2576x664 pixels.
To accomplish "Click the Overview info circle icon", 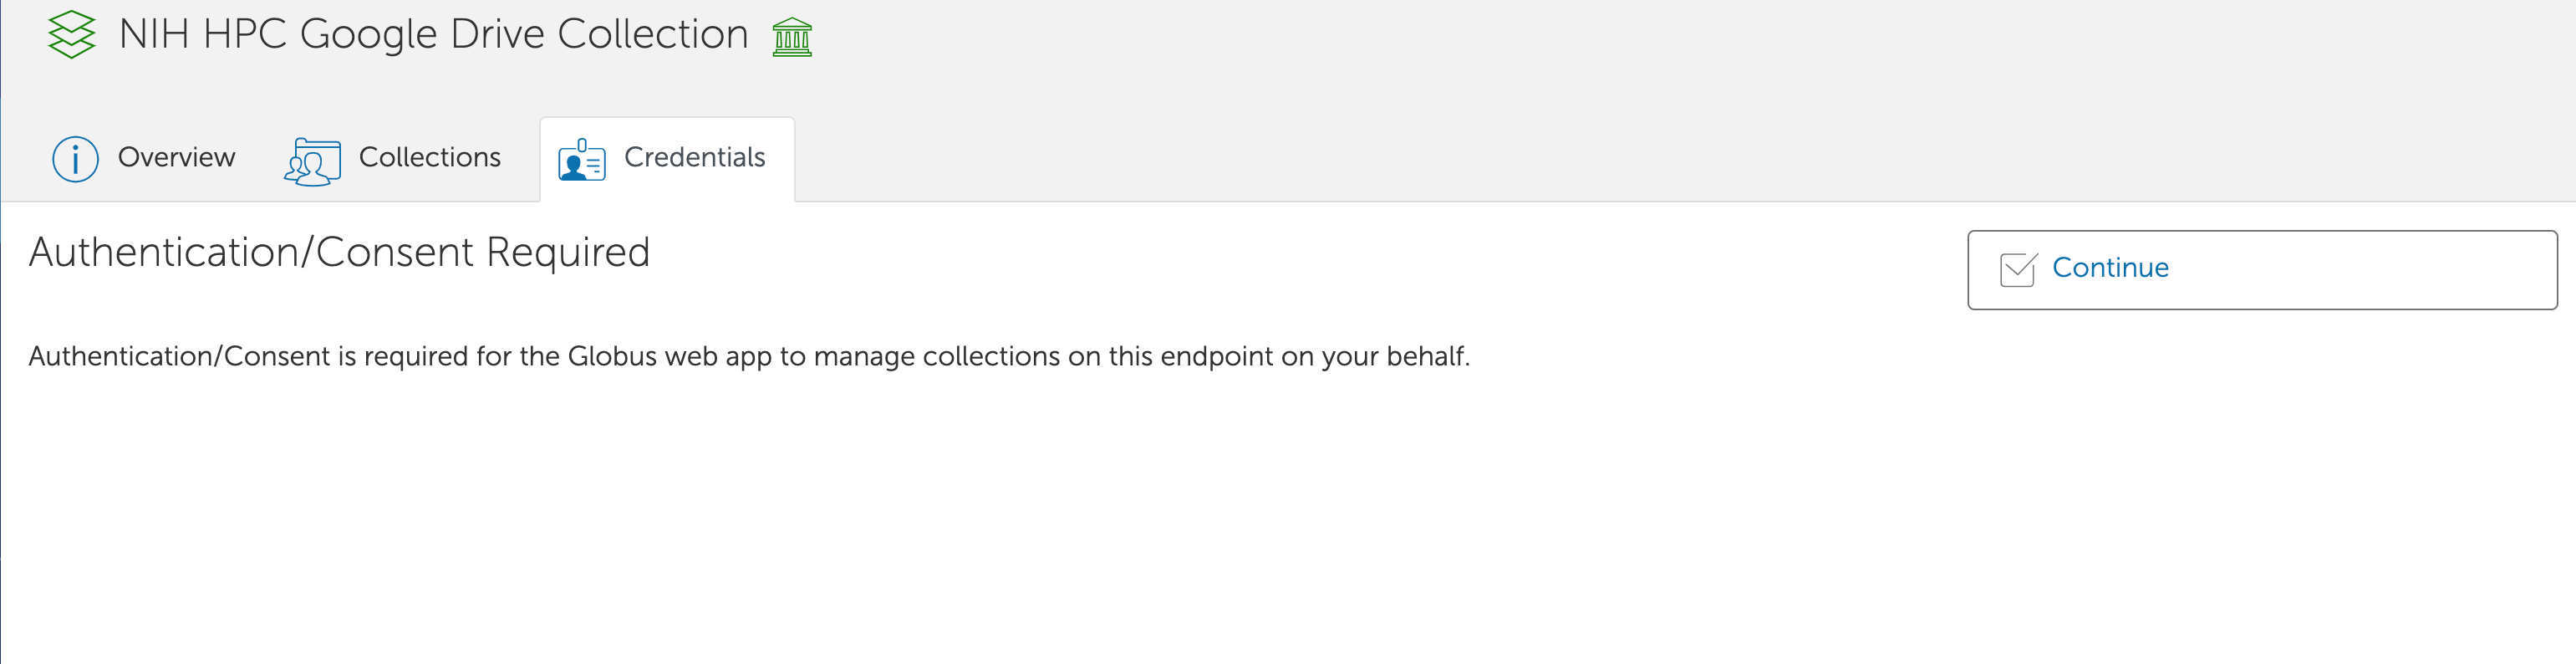I will (75, 159).
